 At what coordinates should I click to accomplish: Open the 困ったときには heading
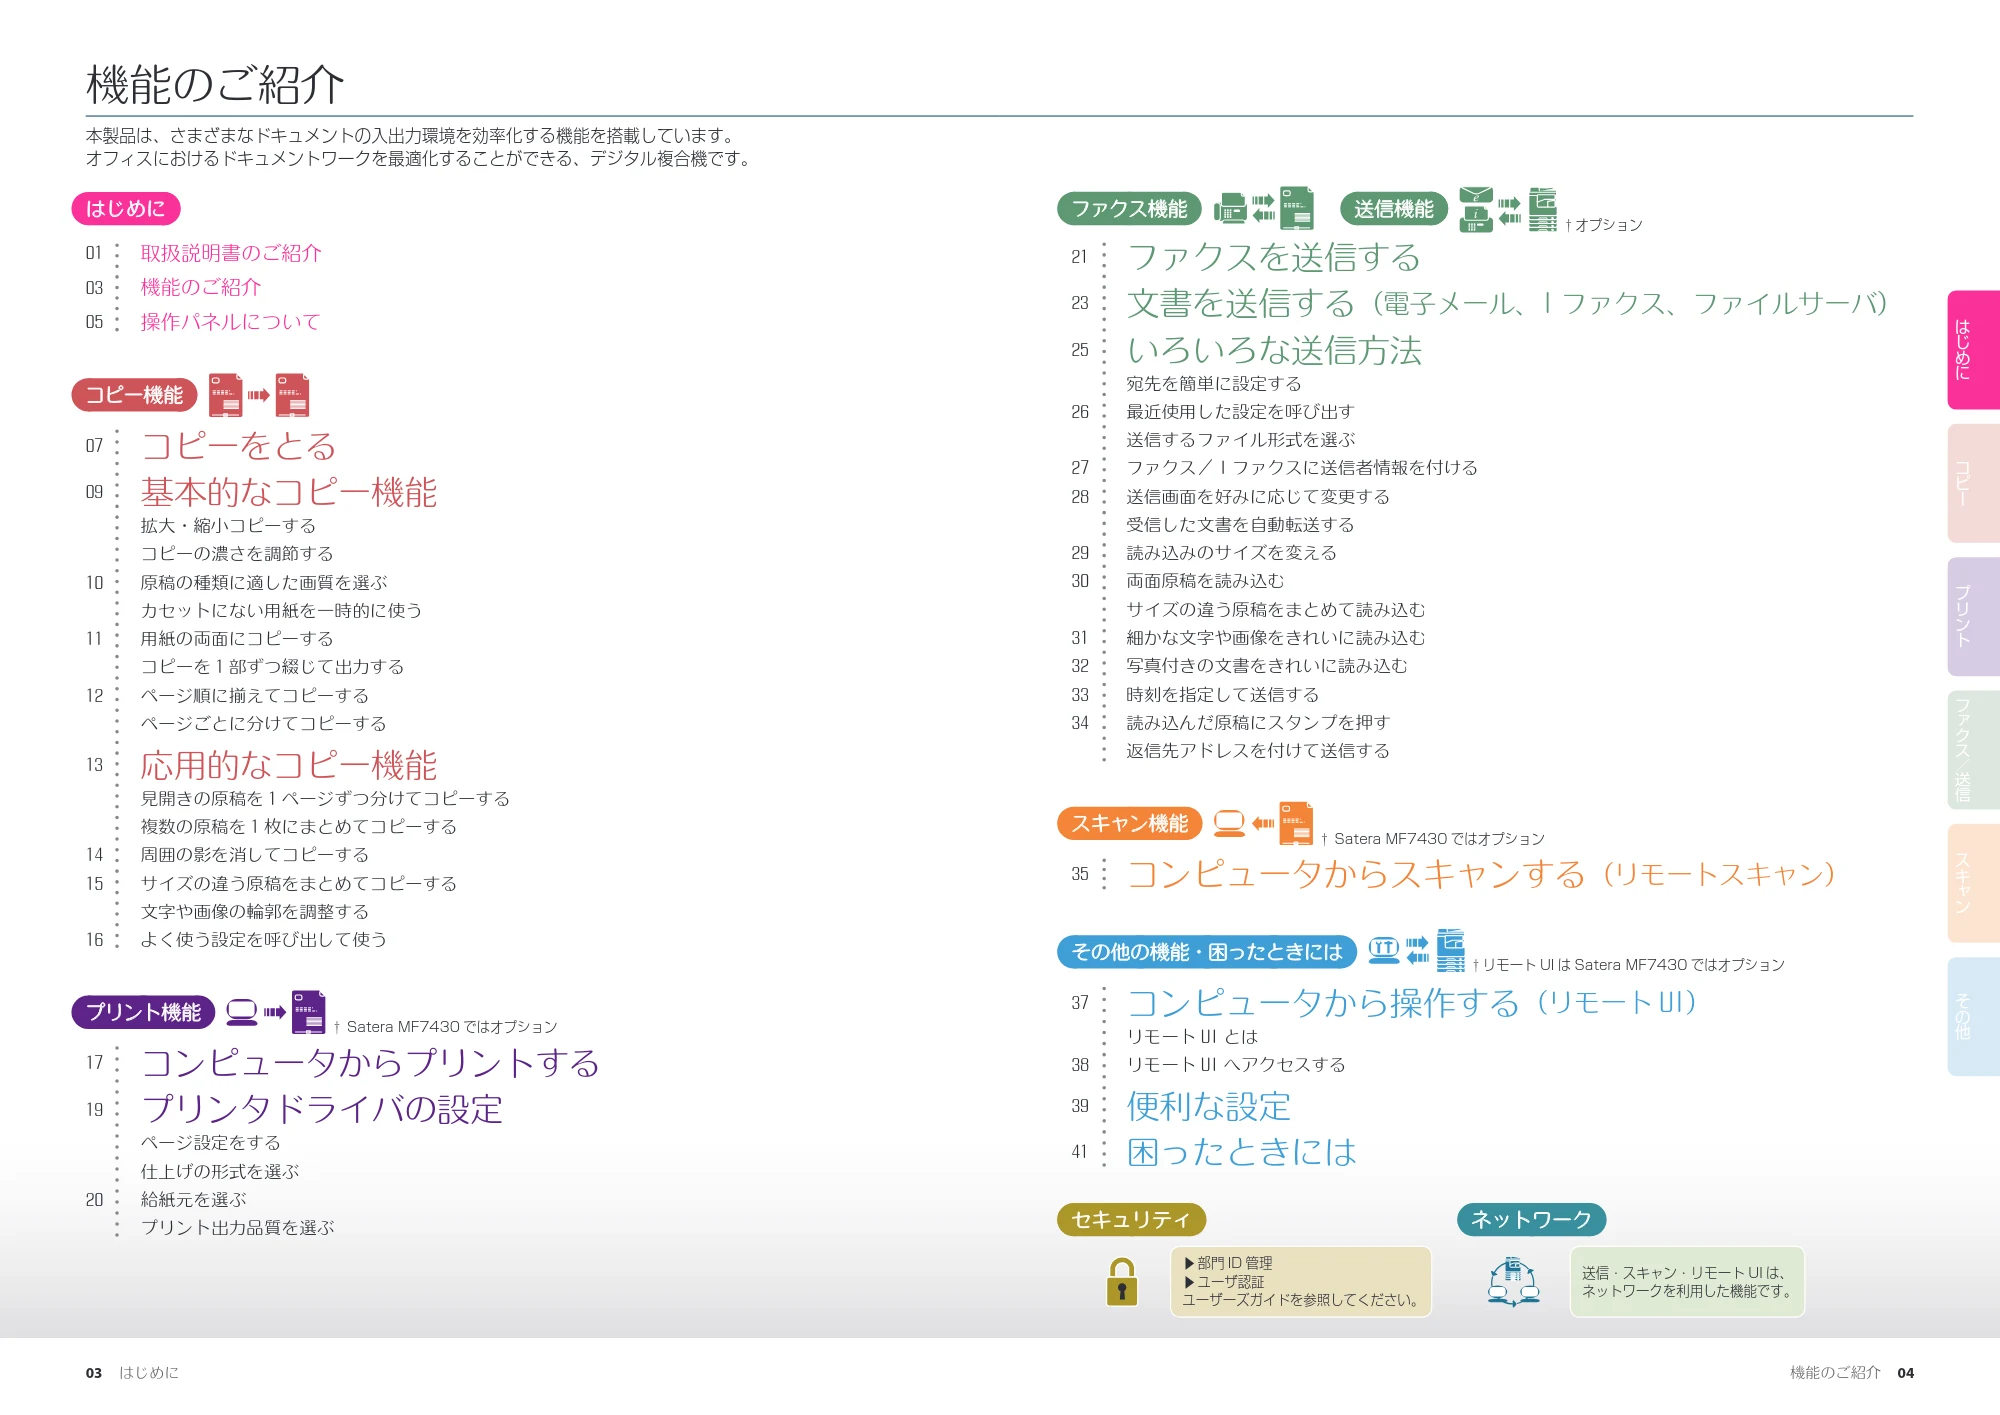1242,1152
